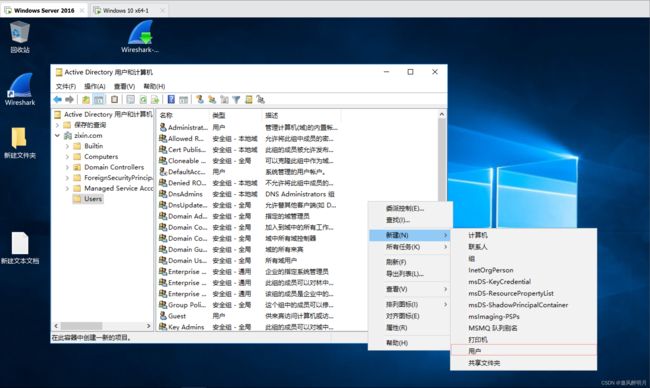Click the Create new organizational unit icon
The image size is (650, 388).
224,99
